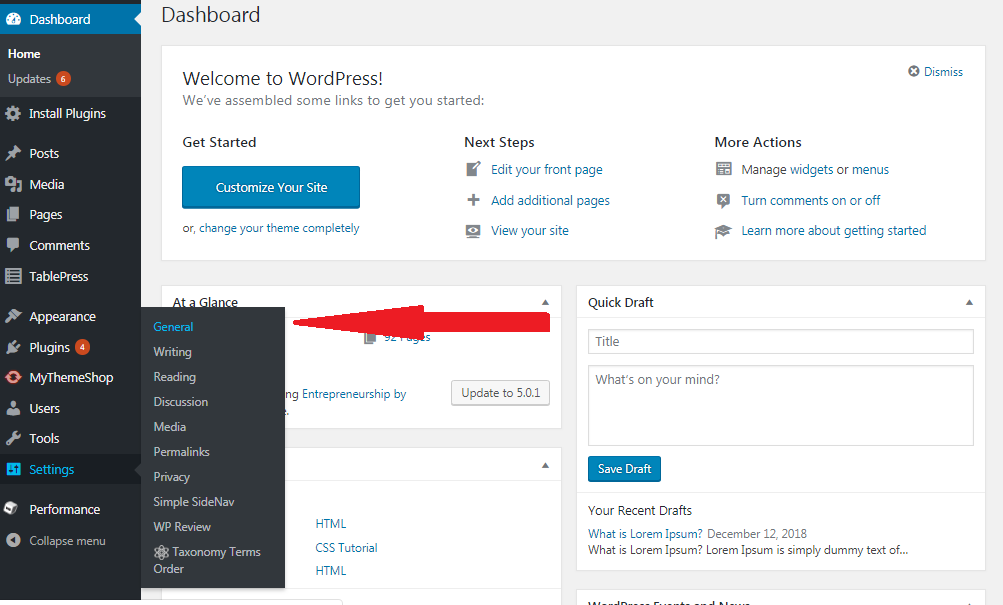Click the Media library icon in sidebar
This screenshot has width=1003, height=605.
point(13,184)
